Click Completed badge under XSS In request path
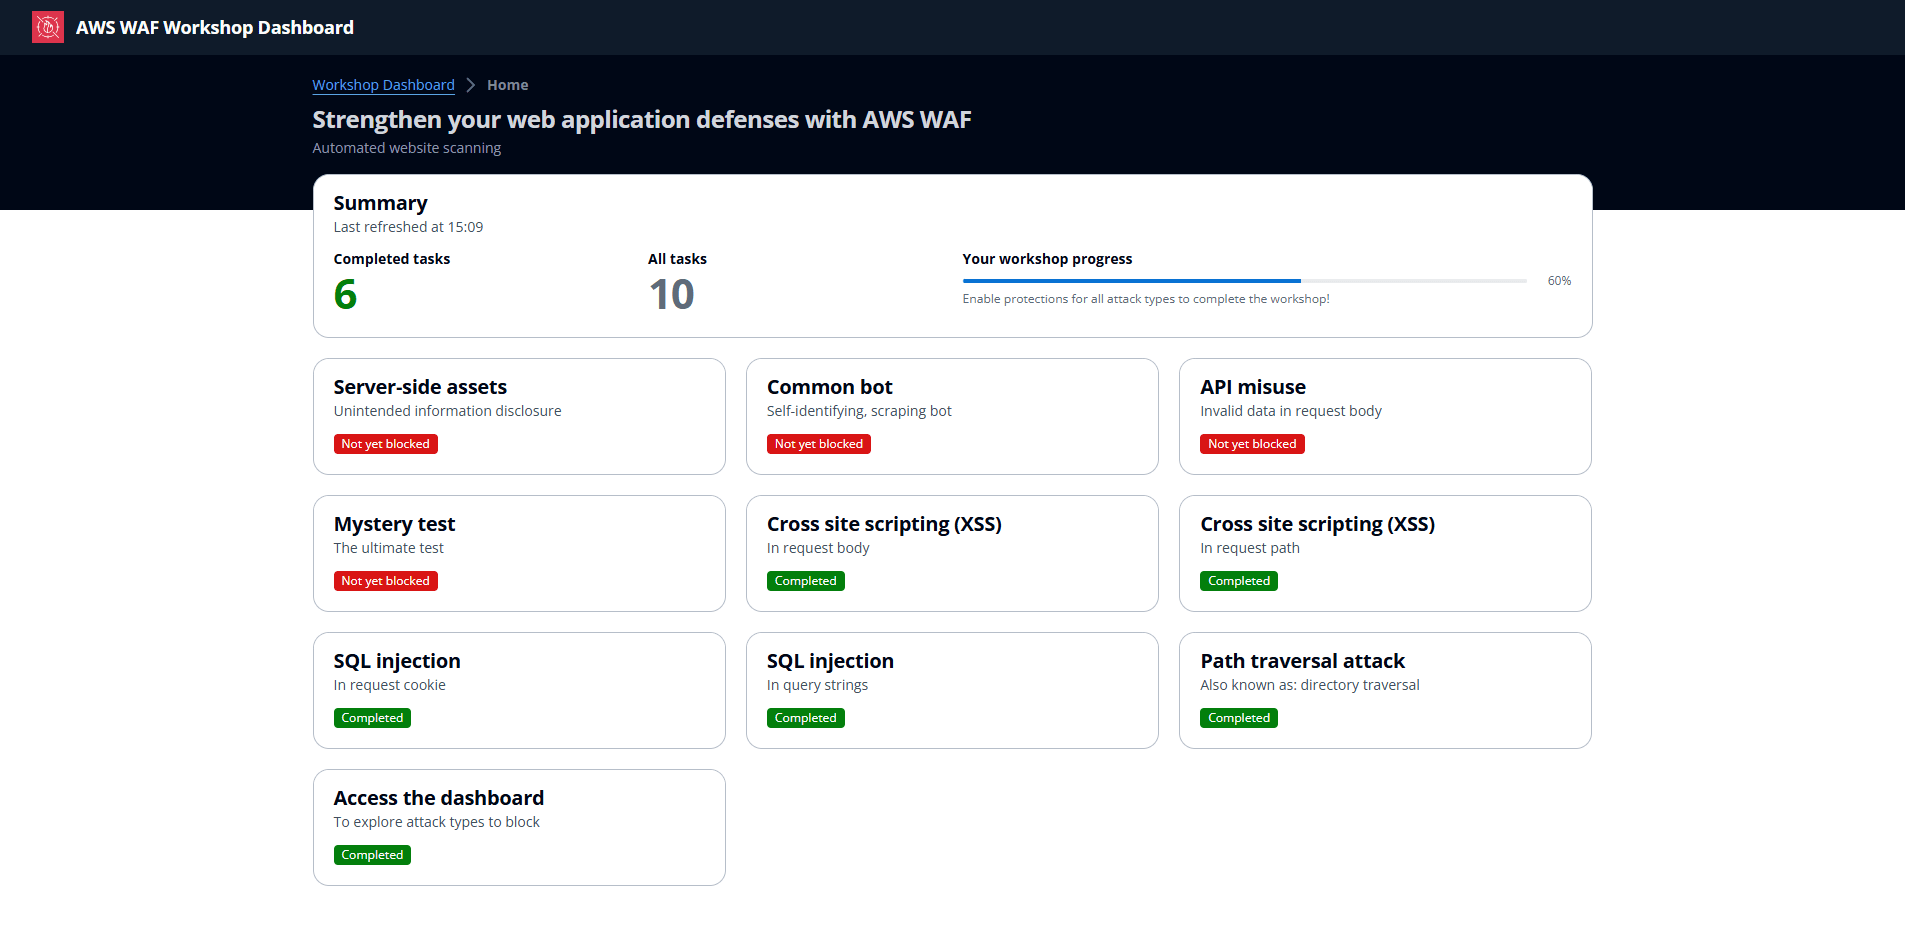The width and height of the screenshot is (1905, 943). (1239, 581)
